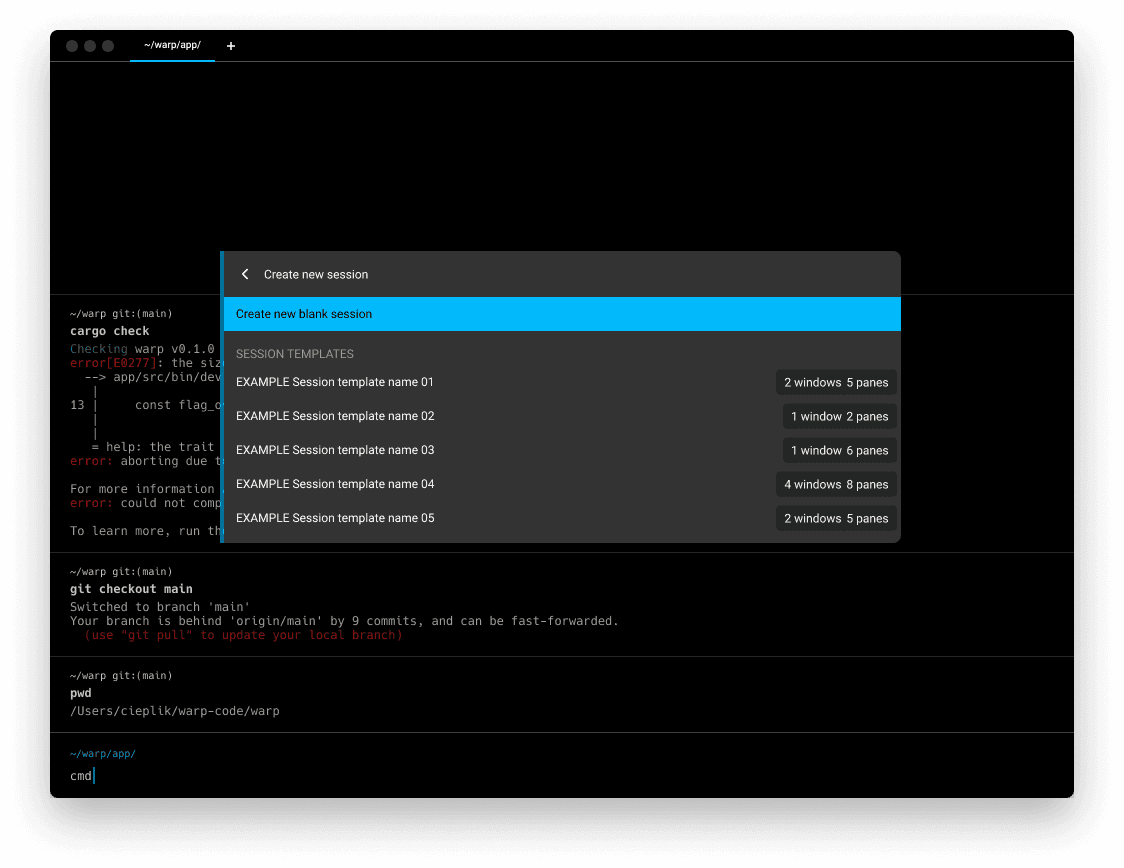Click the 2 windows 5 panes badge for template 05

tap(836, 518)
